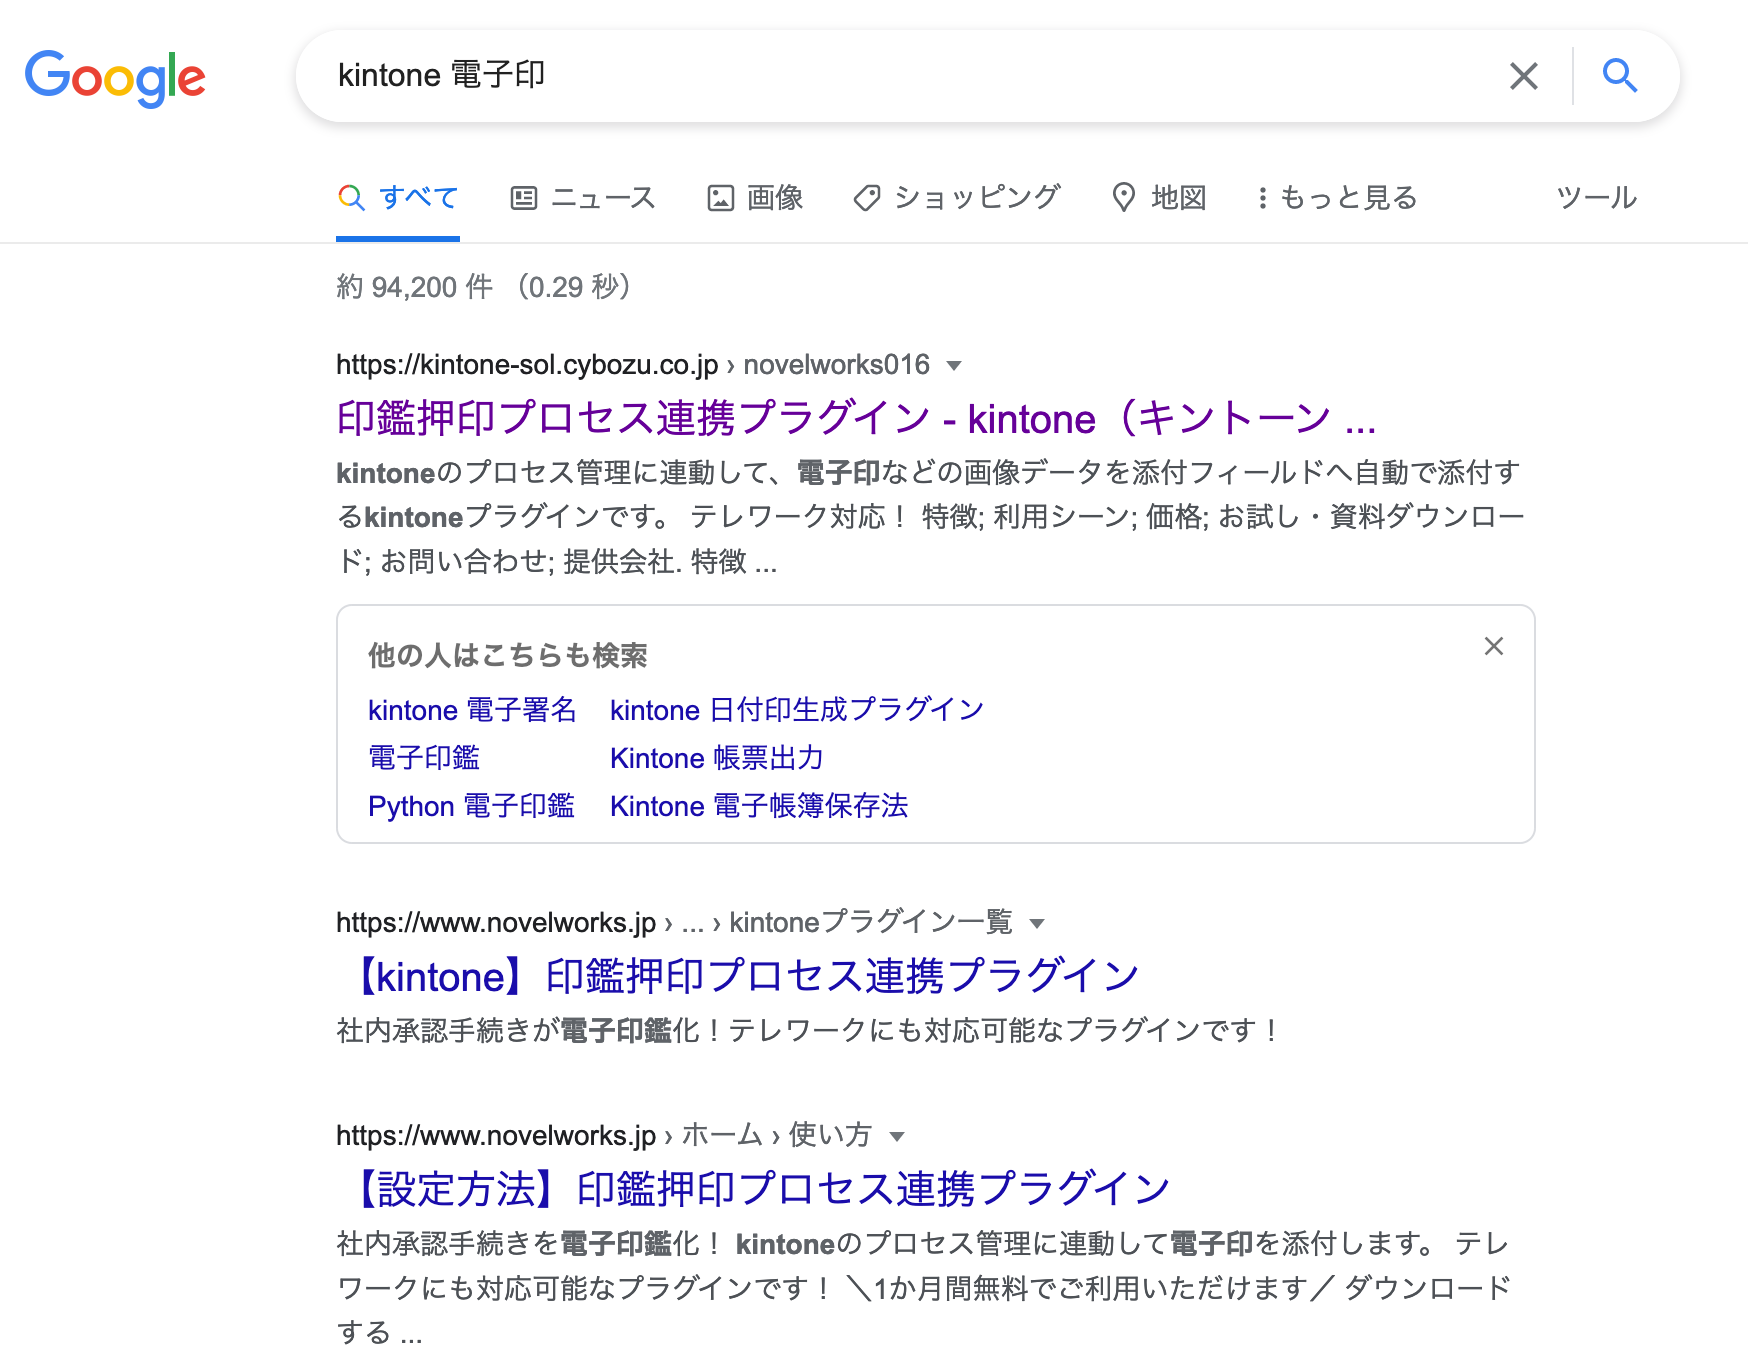Open the ツール options

[1597, 198]
